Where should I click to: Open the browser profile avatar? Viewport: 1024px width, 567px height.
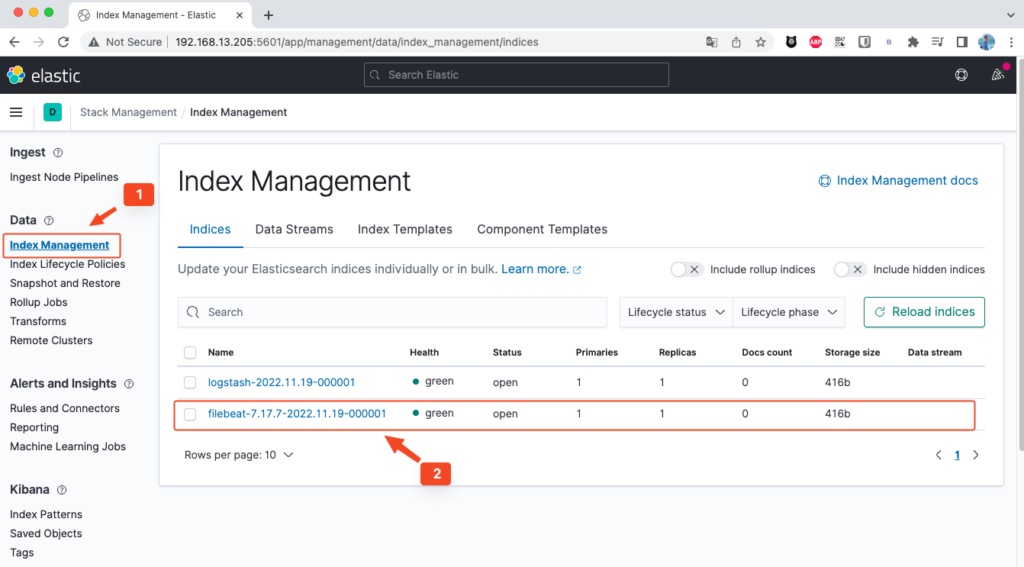(x=986, y=42)
